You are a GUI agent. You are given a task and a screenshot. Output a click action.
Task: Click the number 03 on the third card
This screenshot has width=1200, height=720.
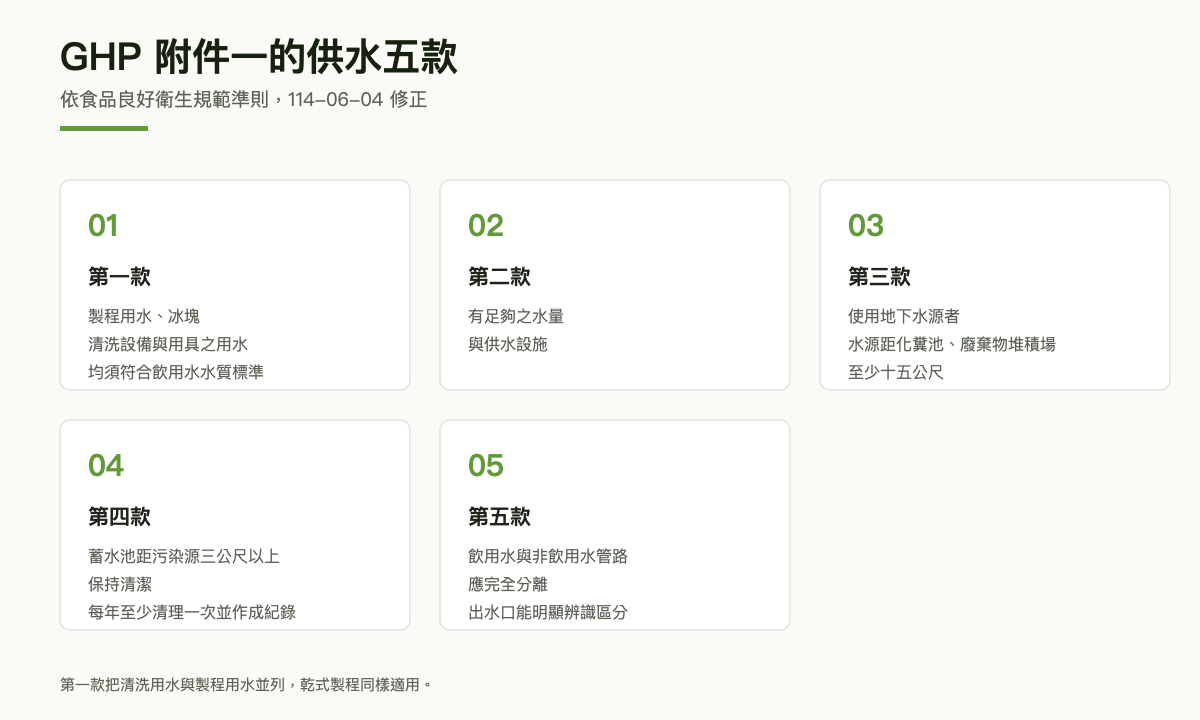tap(866, 226)
